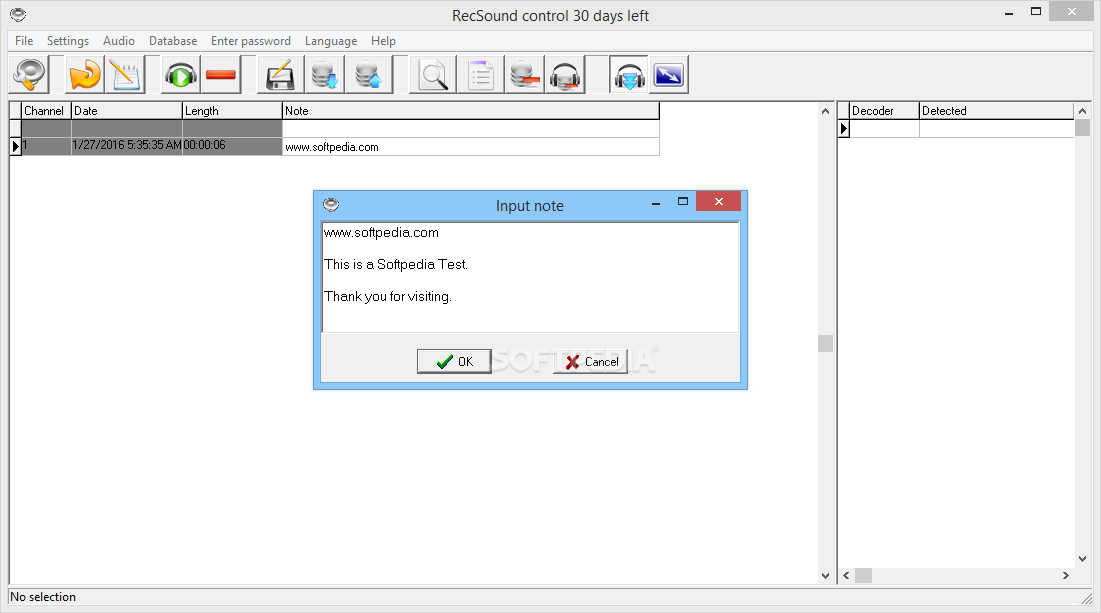Image resolution: width=1101 pixels, height=613 pixels.
Task: Open the Database menu
Action: click(173, 41)
